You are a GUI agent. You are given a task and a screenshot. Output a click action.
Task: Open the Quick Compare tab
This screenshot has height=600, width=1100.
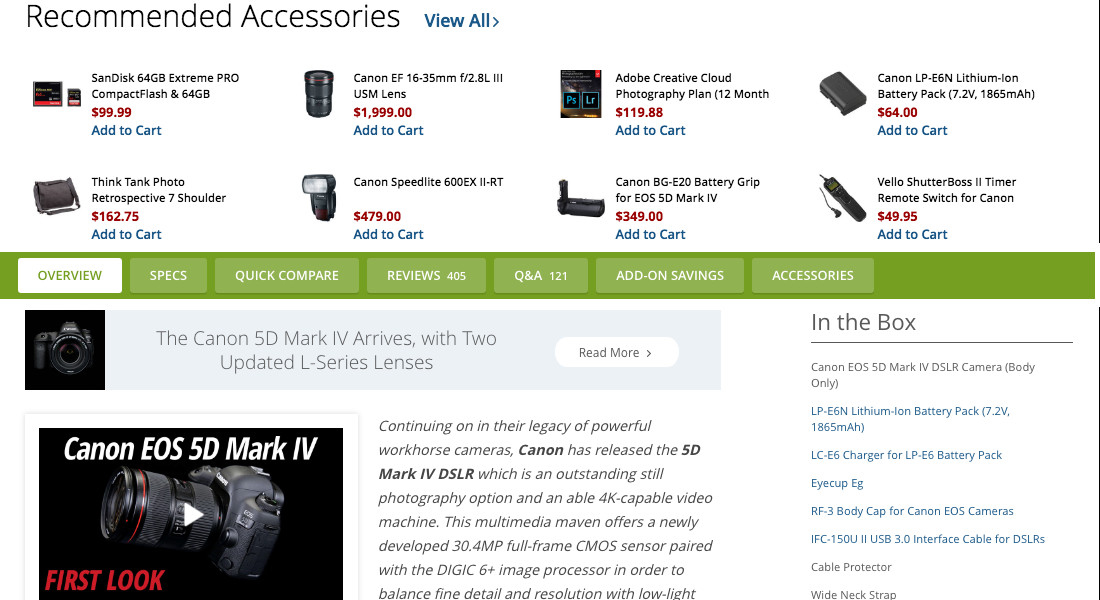[287, 275]
